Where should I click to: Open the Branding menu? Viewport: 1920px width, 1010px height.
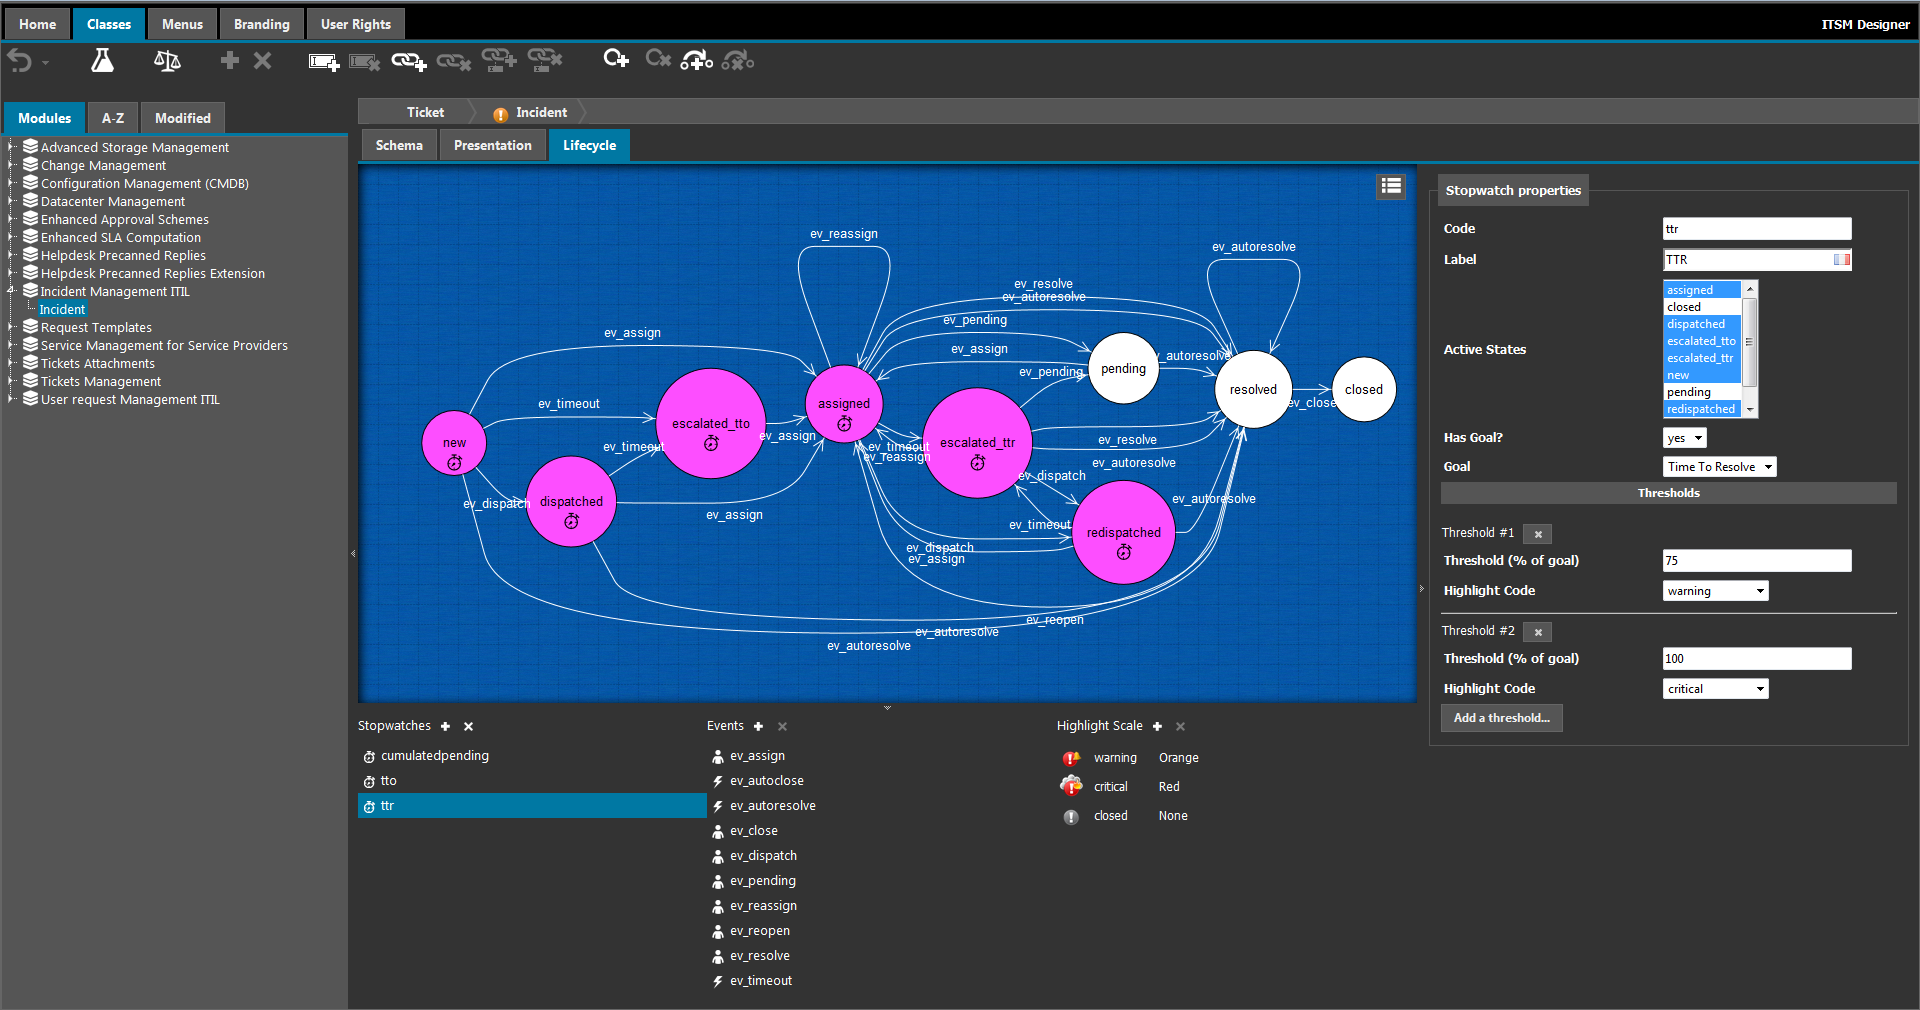point(261,23)
